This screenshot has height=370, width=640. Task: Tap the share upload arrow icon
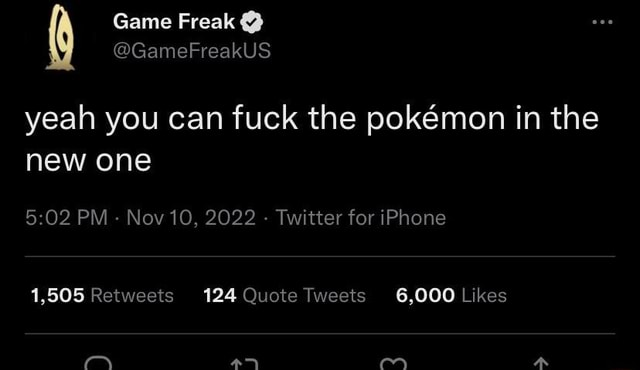tap(541, 363)
